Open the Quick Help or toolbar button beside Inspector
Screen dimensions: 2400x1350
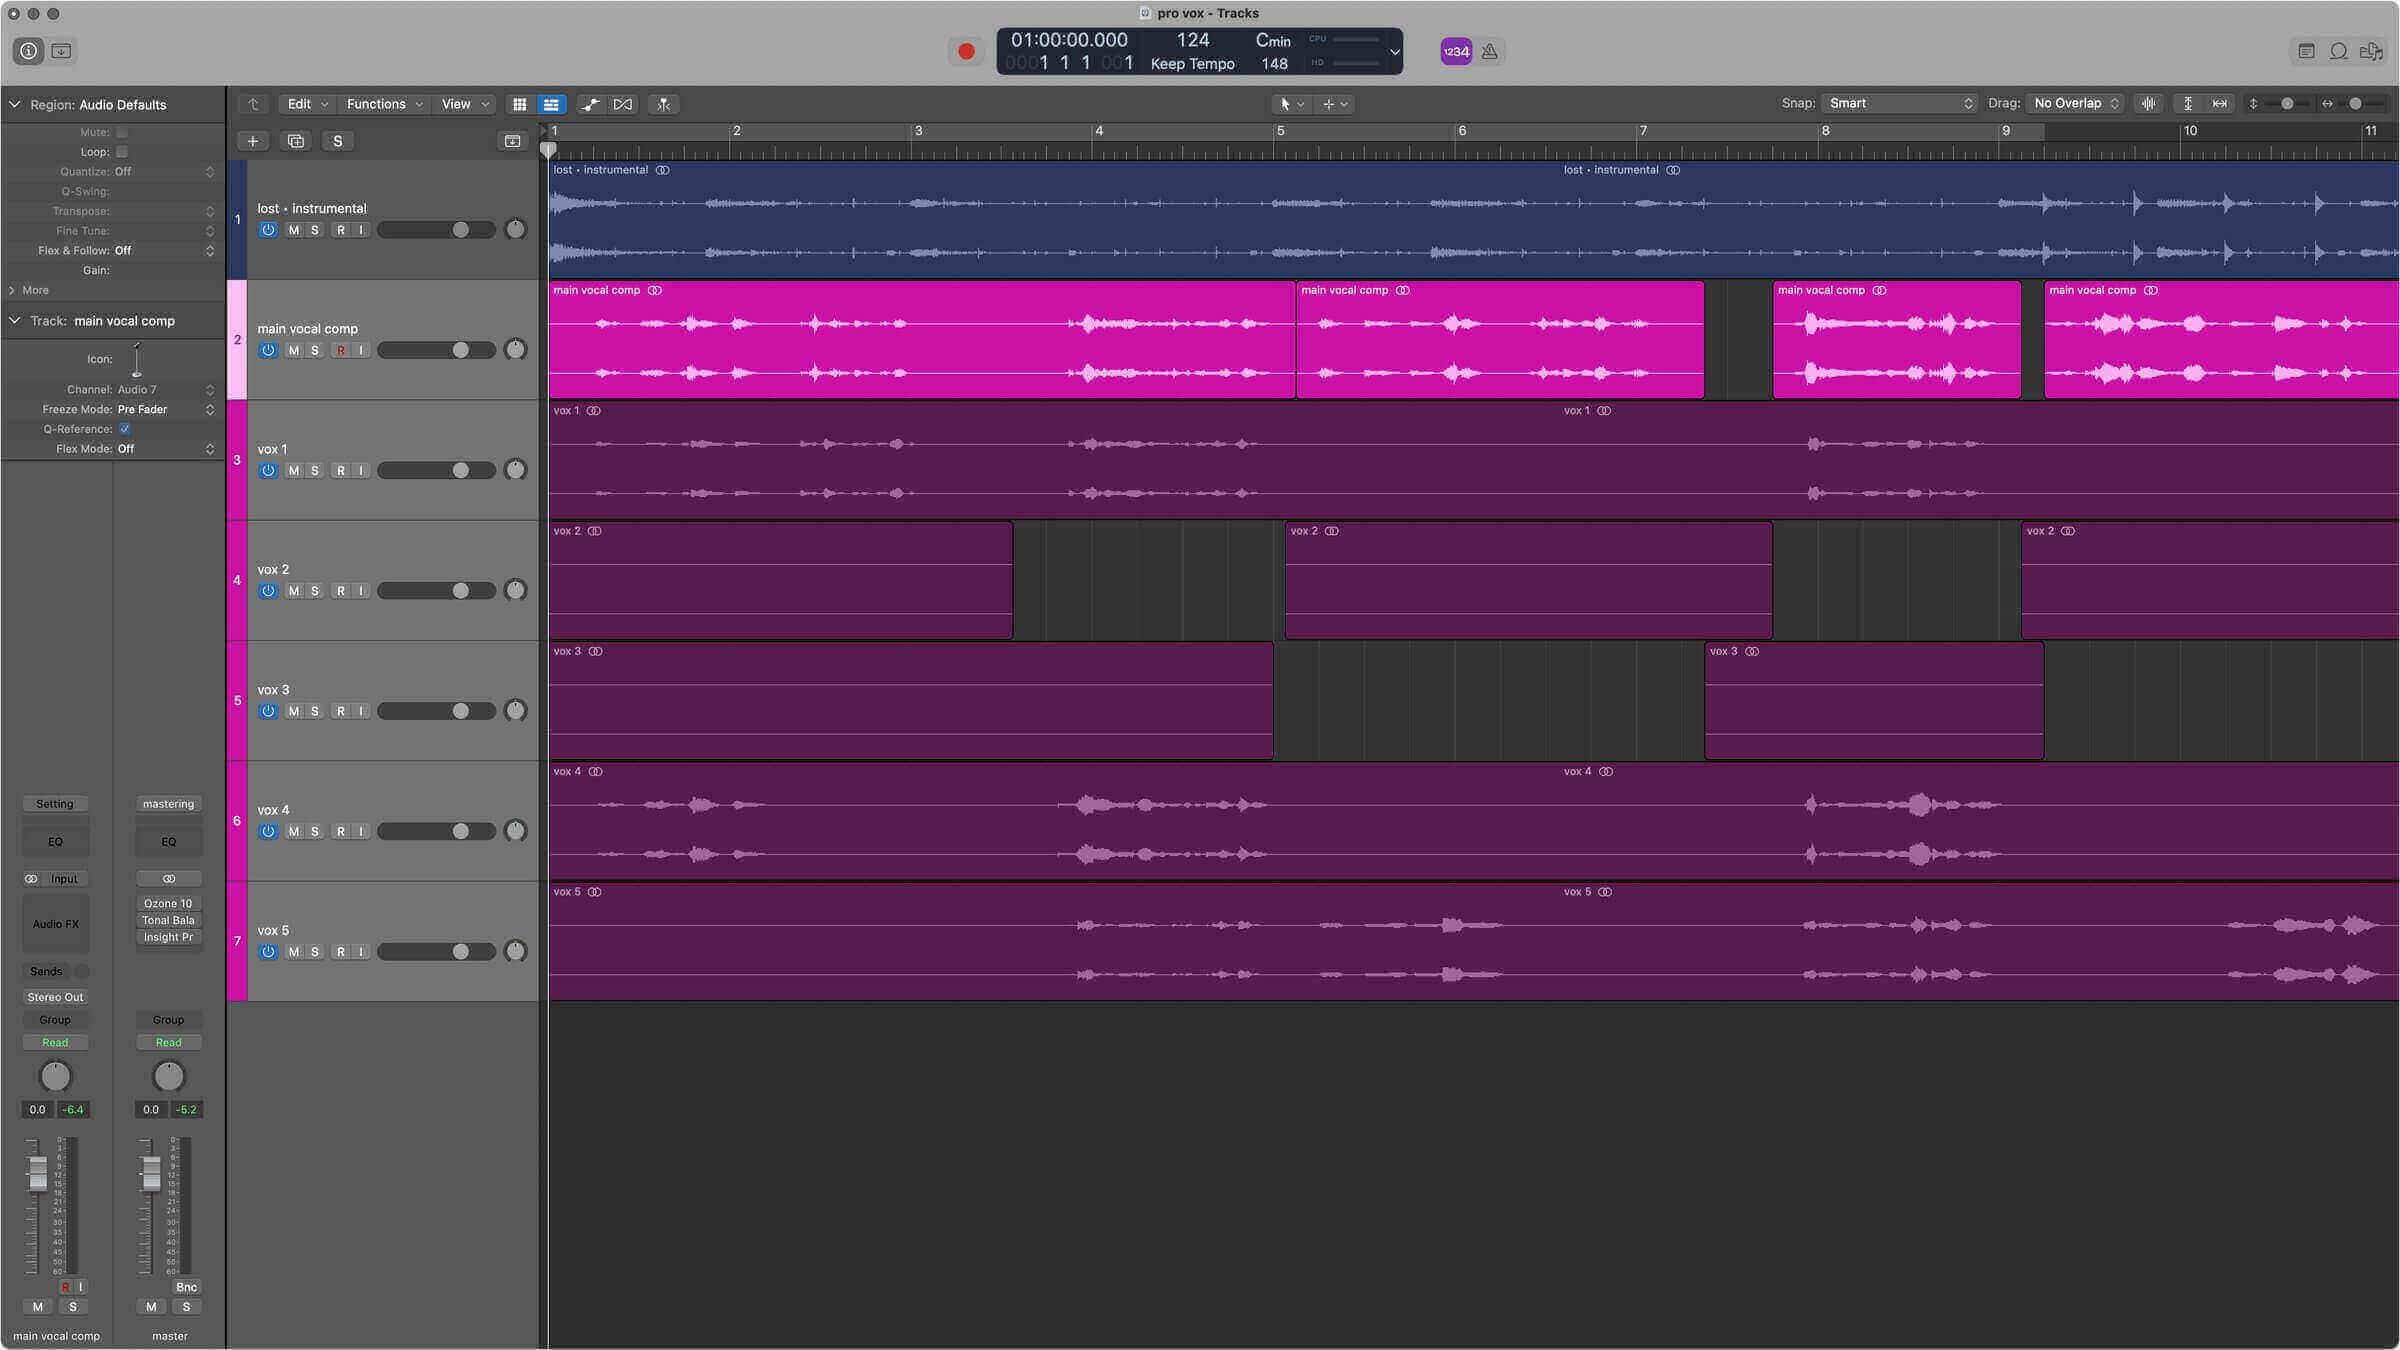coord(61,51)
